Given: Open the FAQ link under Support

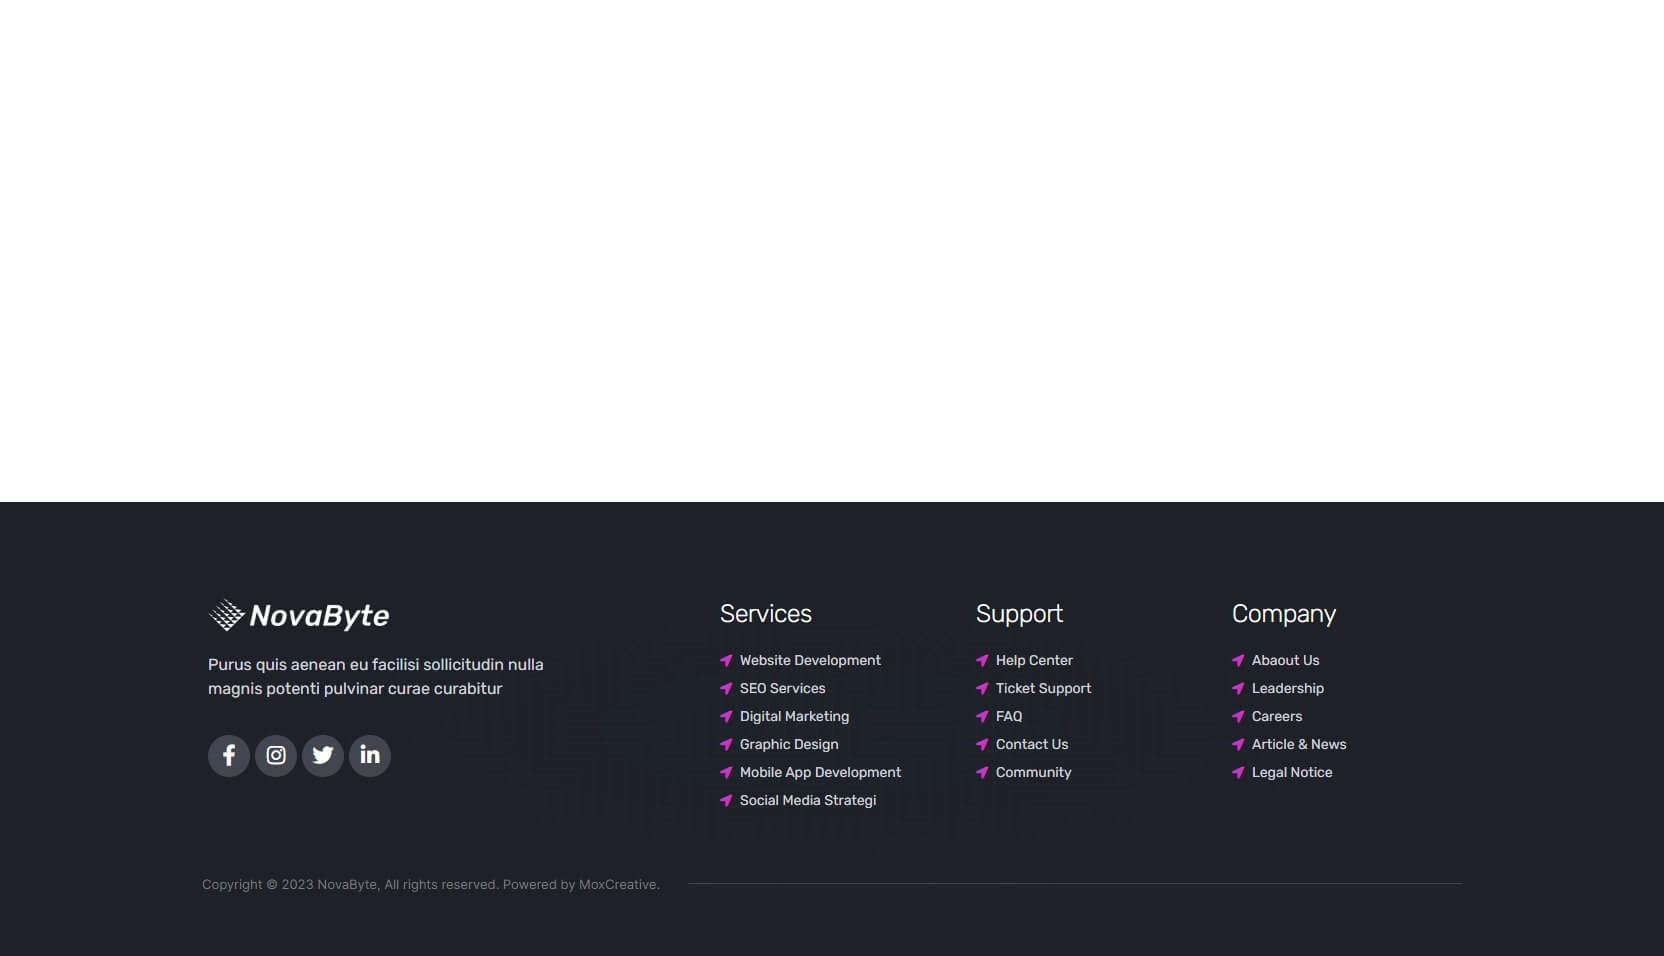Looking at the screenshot, I should [x=1009, y=716].
